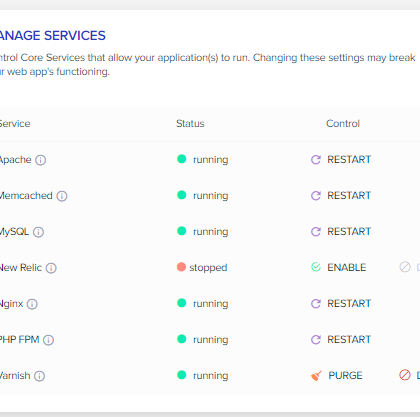
Task: Click the greyed disable icon for New Relic
Action: pyautogui.click(x=405, y=267)
